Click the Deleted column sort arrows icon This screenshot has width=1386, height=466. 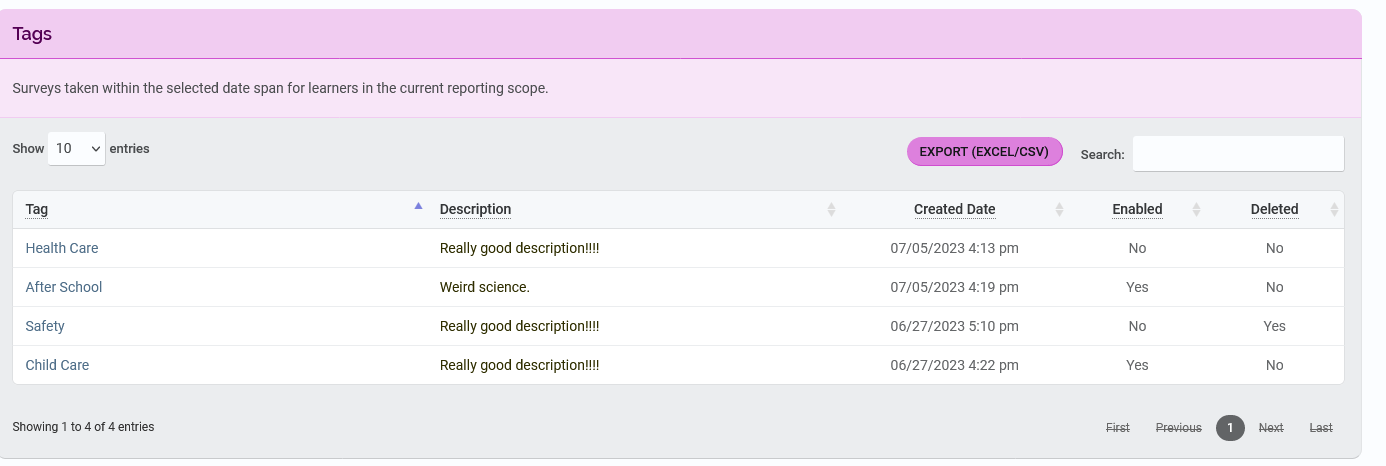coord(1333,210)
